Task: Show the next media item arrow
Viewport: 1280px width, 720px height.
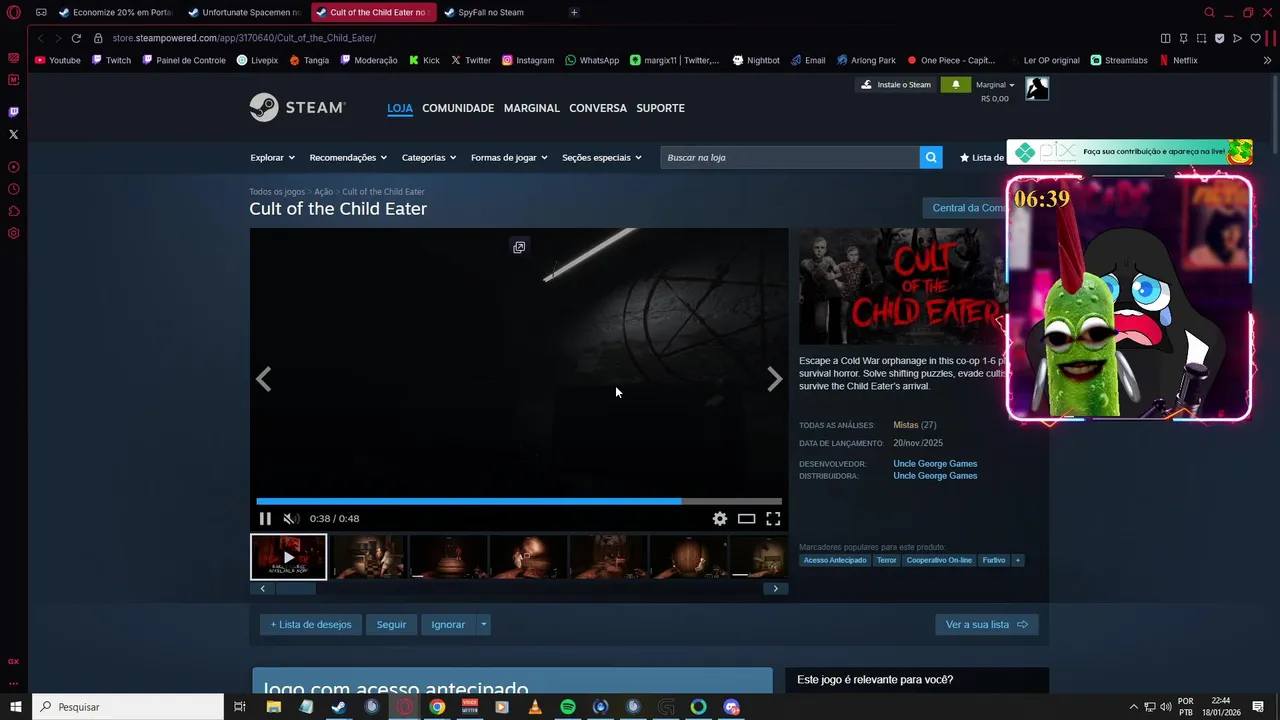Action: click(x=774, y=379)
